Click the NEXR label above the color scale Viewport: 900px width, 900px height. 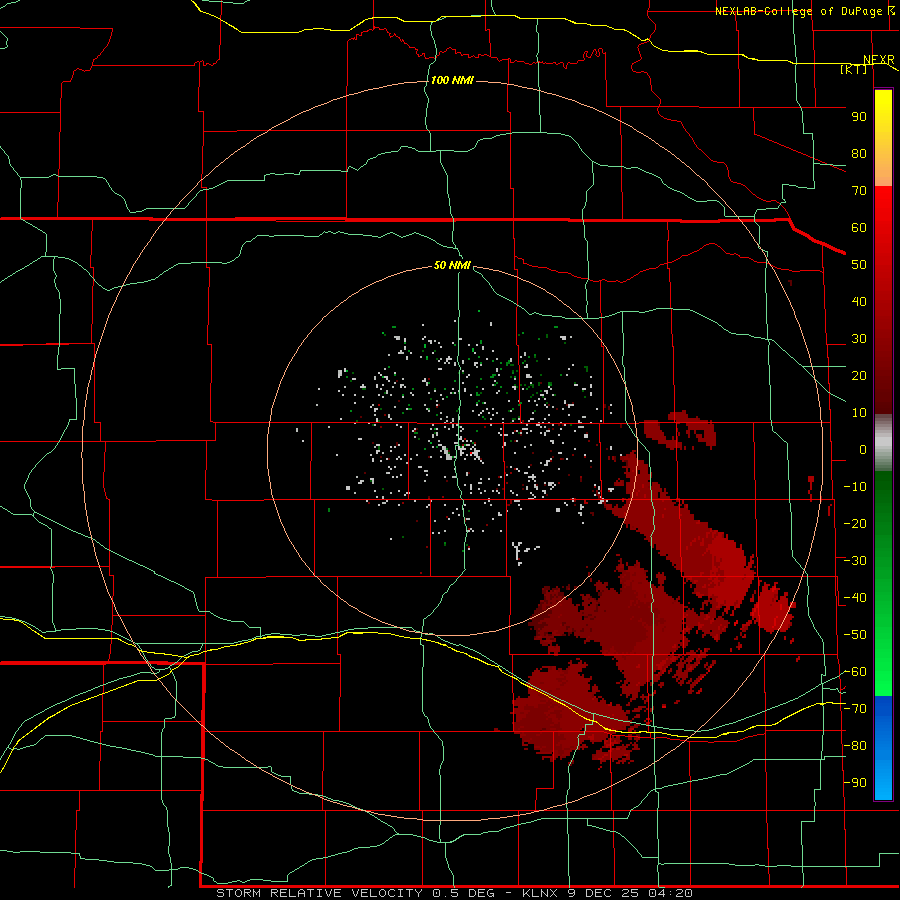[x=879, y=60]
